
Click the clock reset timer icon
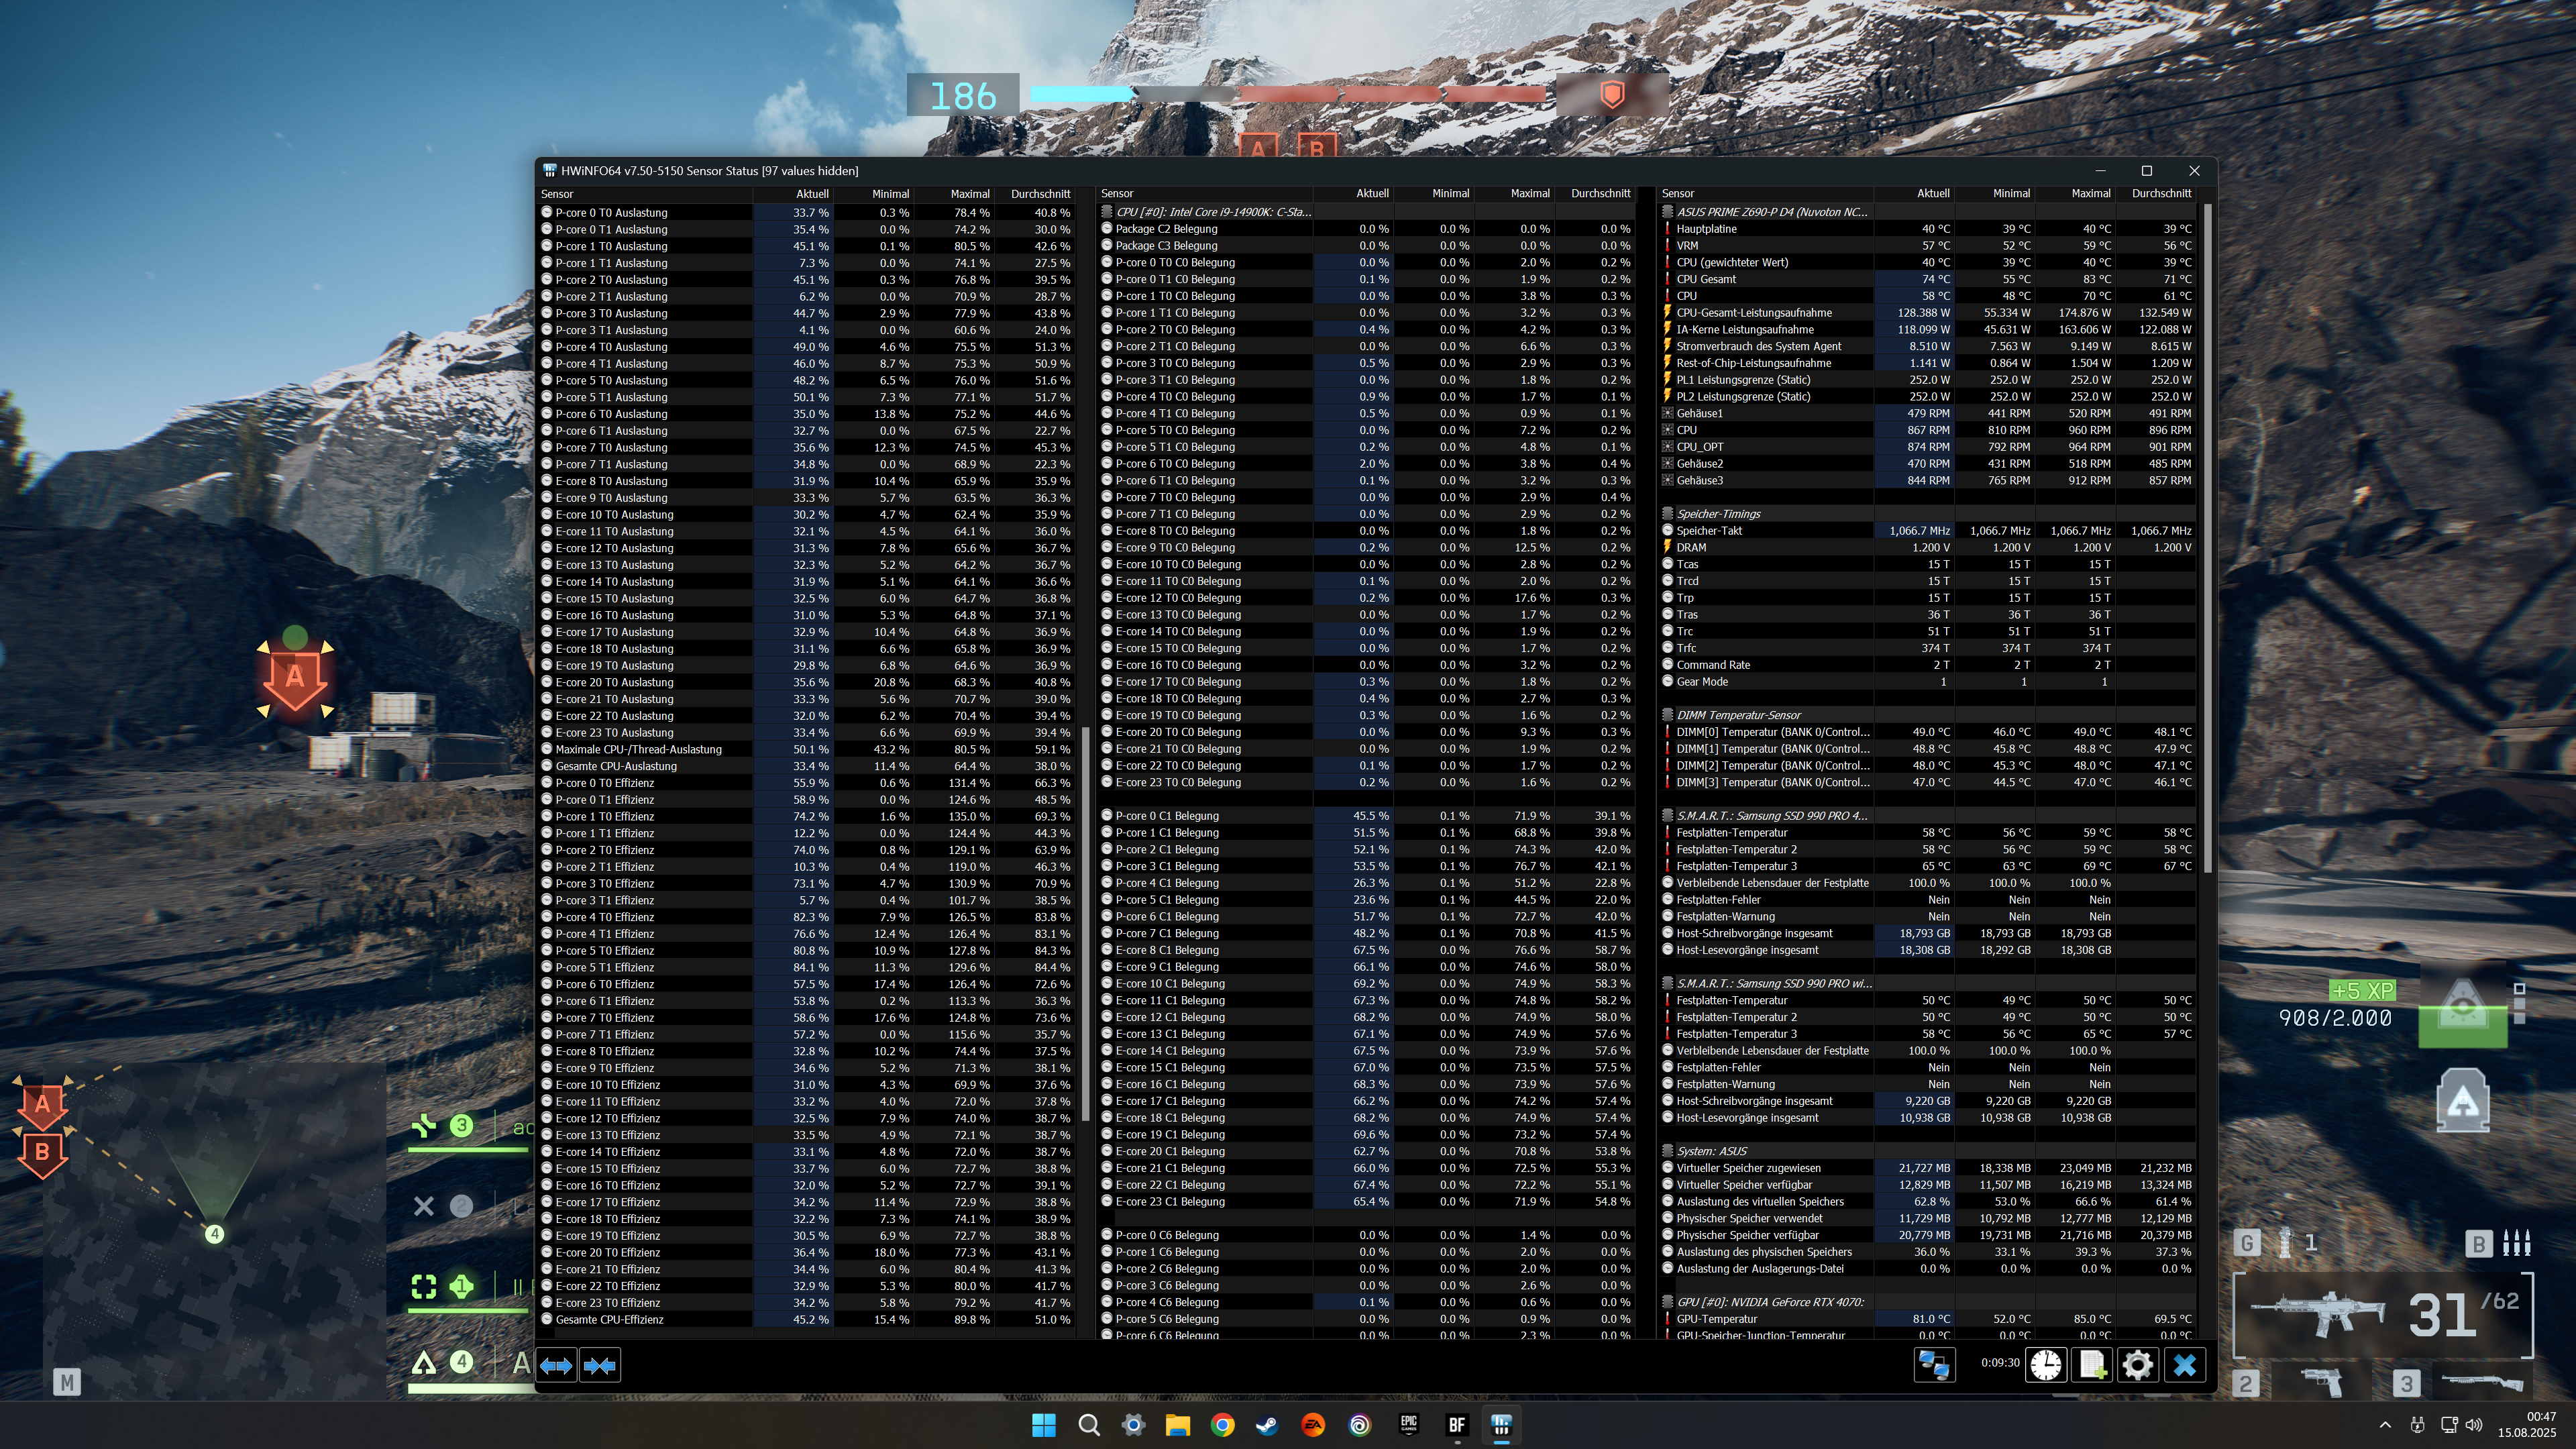[2045, 1365]
